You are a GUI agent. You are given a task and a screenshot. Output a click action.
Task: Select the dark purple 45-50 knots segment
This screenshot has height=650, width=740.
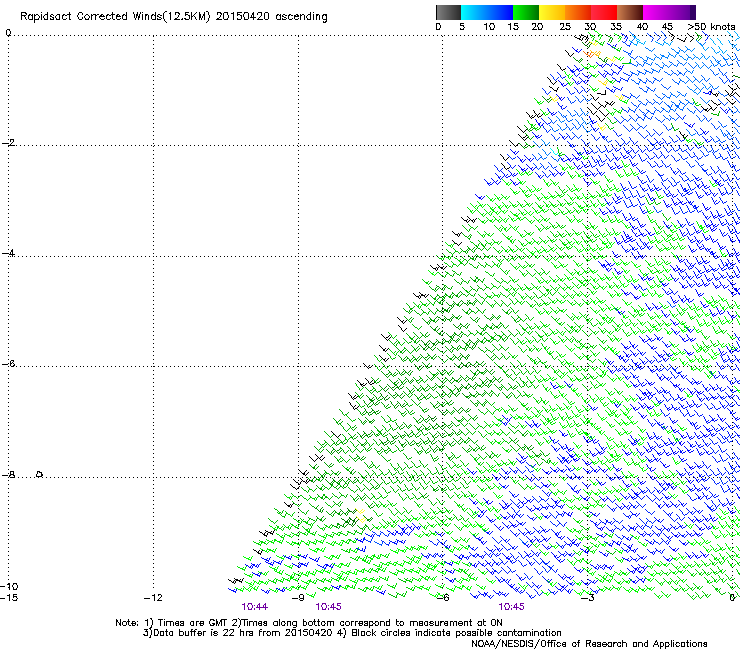682,12
